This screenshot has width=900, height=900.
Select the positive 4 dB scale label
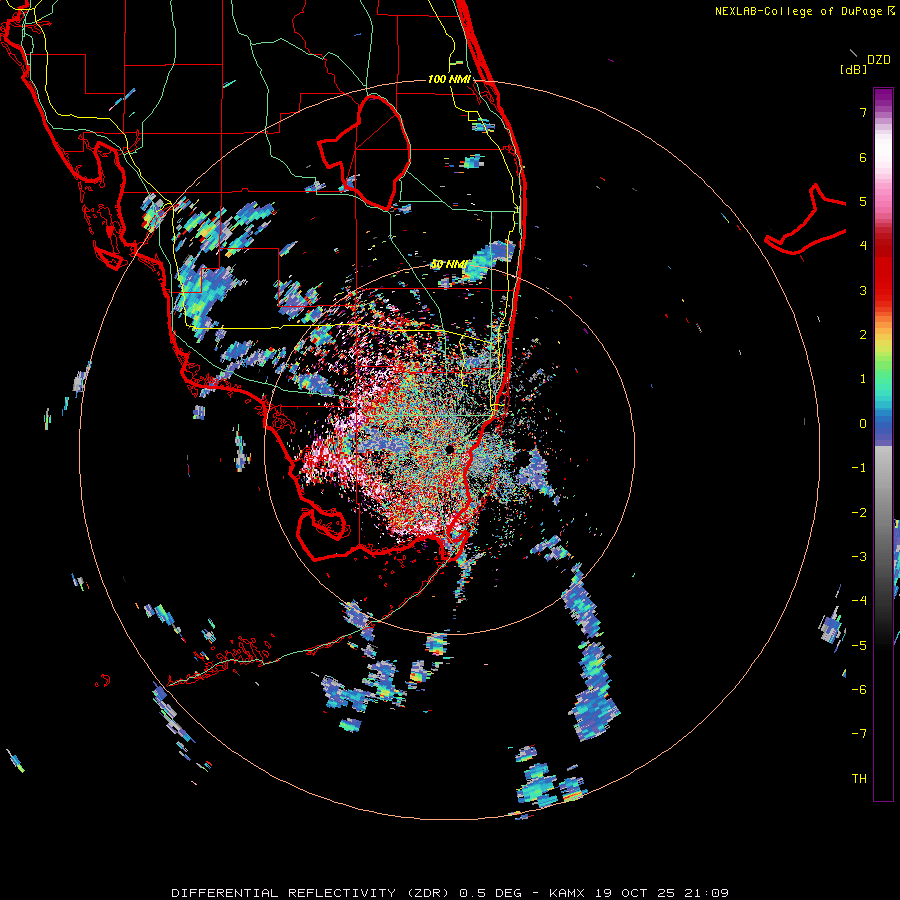click(863, 246)
